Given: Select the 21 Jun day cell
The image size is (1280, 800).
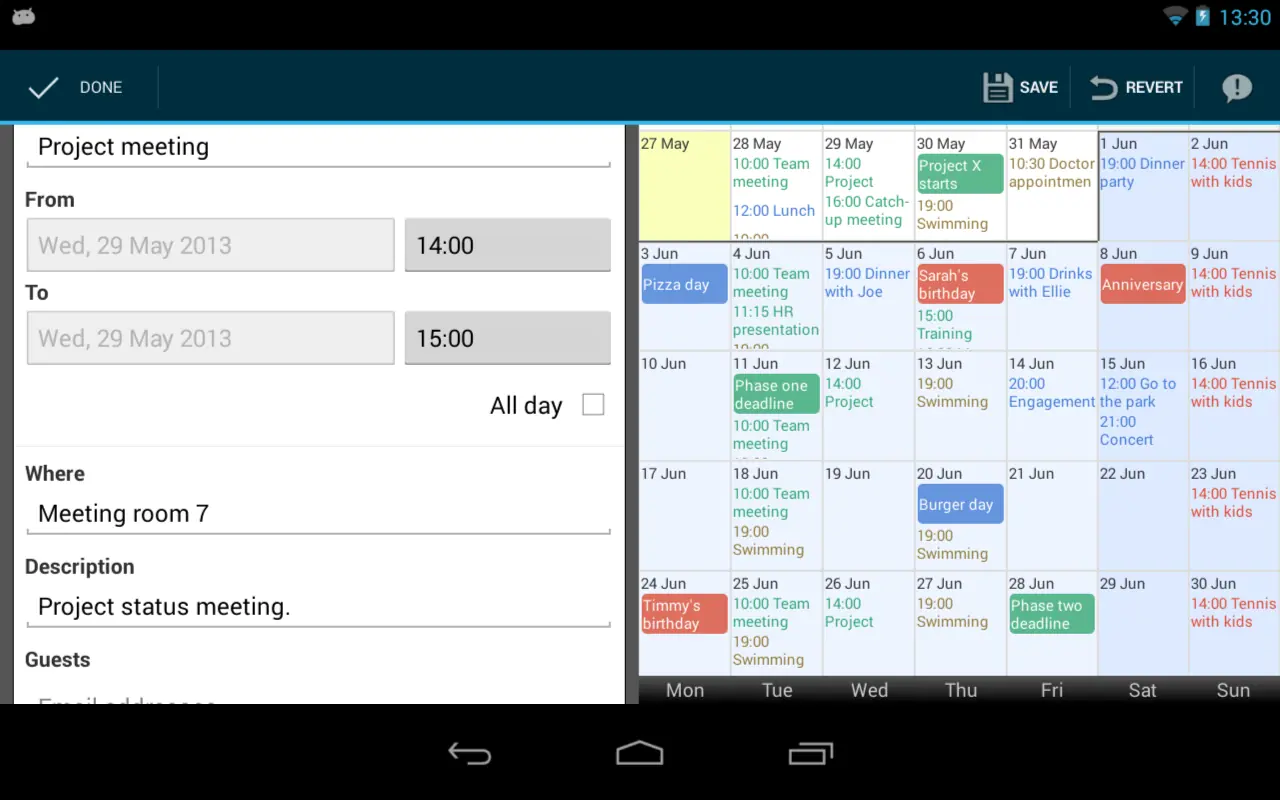Looking at the screenshot, I should [x=1051, y=516].
